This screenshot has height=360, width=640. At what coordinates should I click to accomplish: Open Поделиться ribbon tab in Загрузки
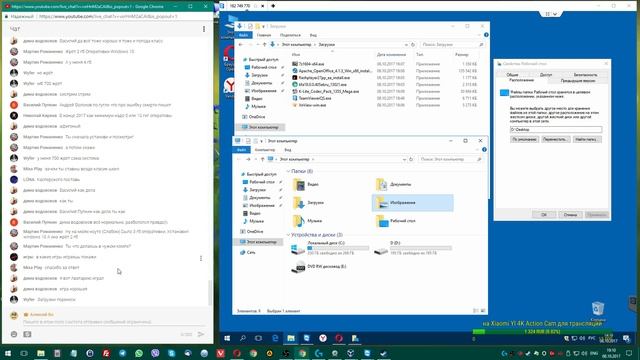pyautogui.click(x=290, y=35)
